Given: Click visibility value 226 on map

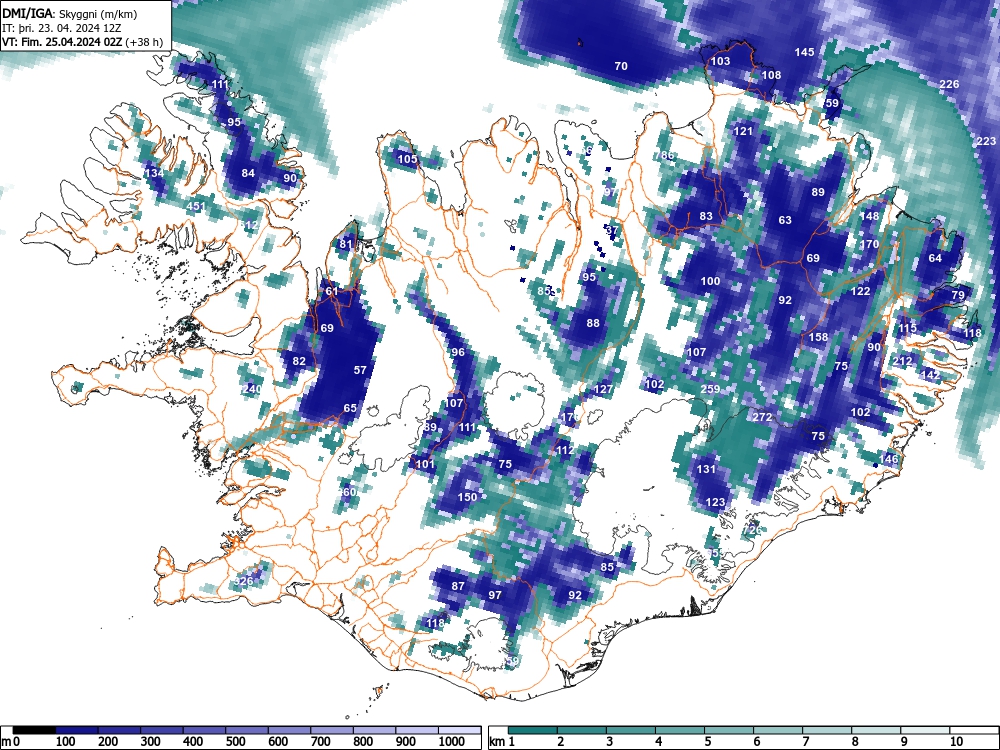Looking at the screenshot, I should pyautogui.click(x=949, y=84).
